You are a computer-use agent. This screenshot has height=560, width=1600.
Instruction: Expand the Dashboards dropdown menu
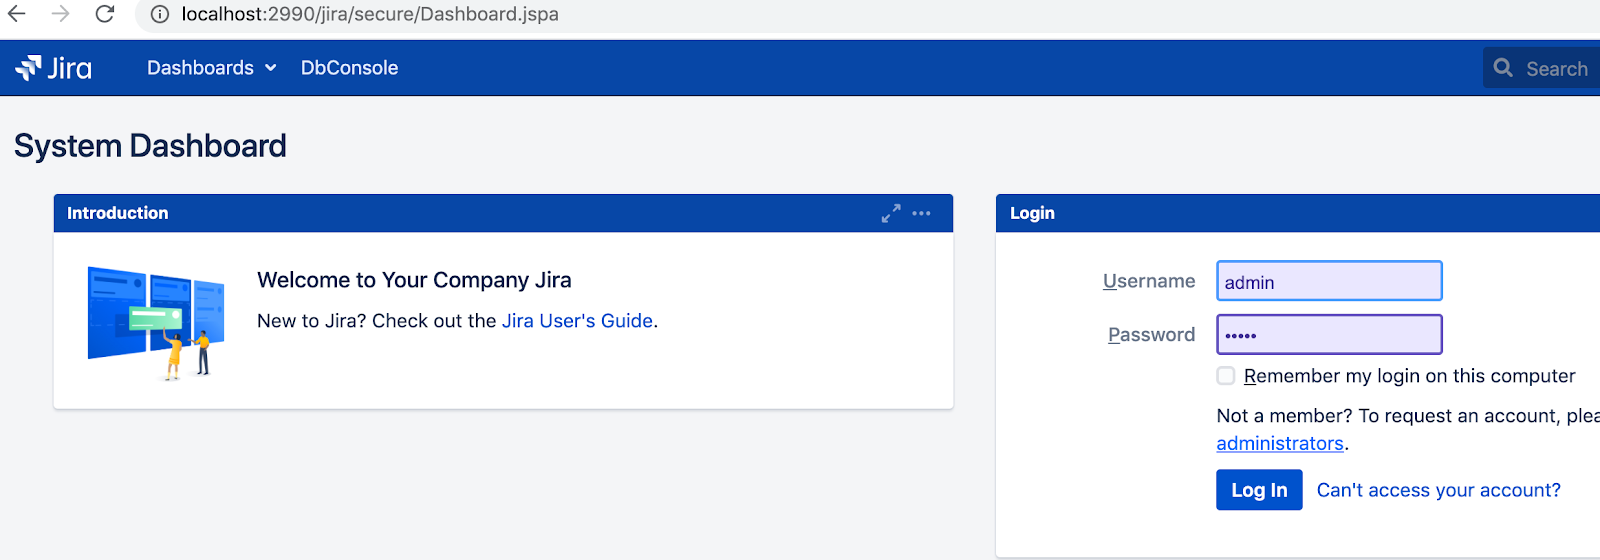211,68
